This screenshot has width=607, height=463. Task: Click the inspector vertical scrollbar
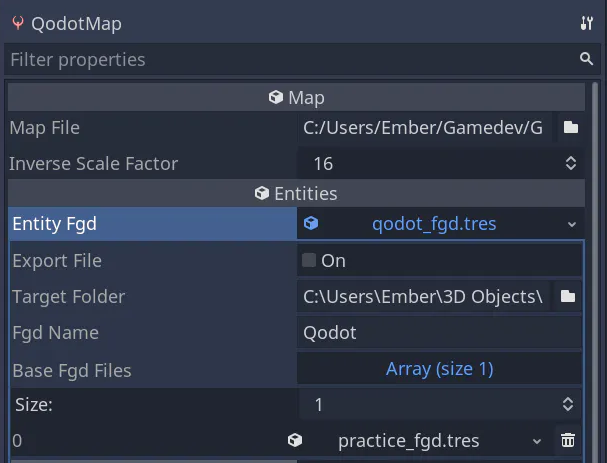(595, 271)
